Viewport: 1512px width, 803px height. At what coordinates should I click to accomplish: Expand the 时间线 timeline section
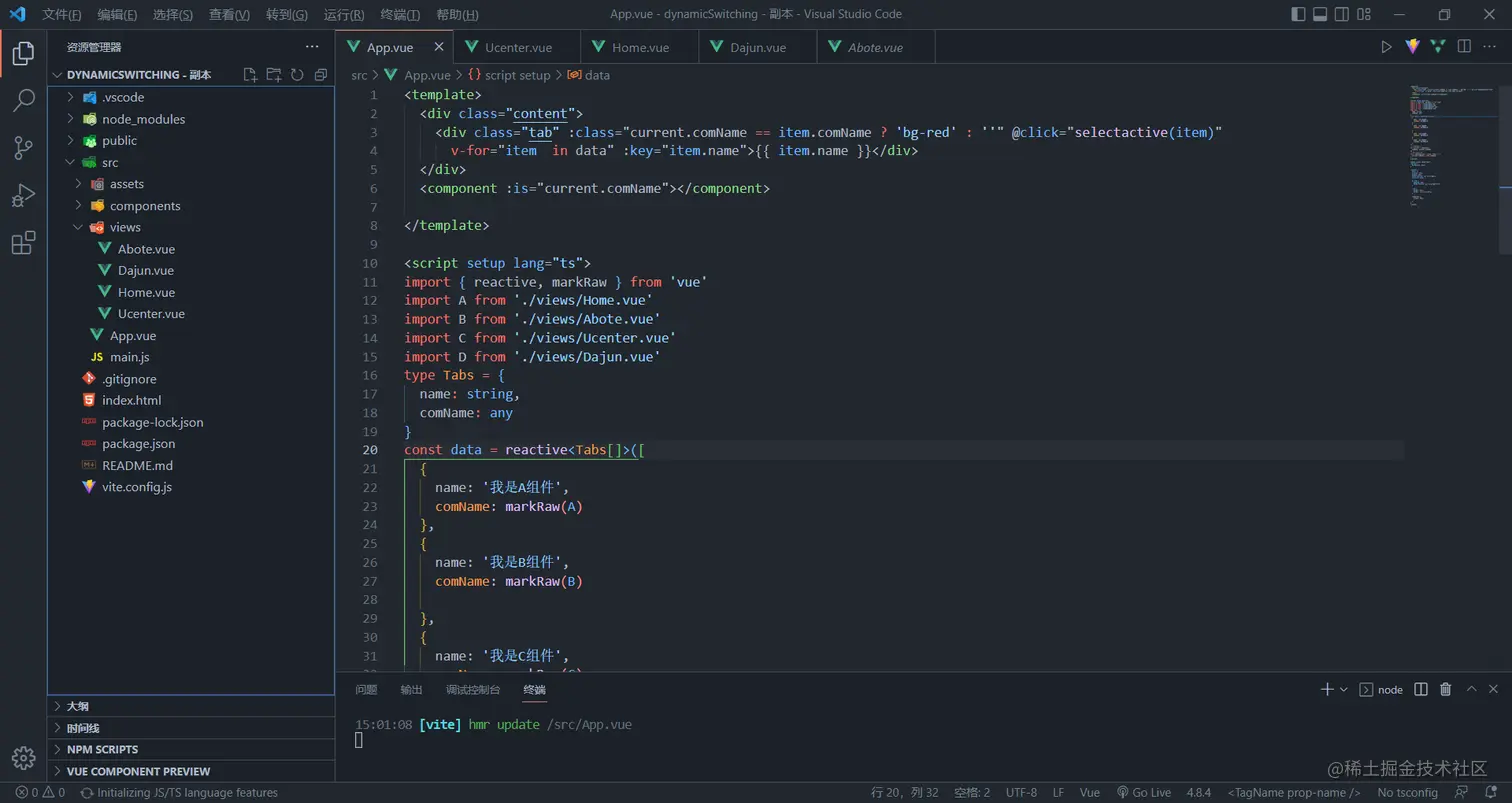(x=190, y=728)
